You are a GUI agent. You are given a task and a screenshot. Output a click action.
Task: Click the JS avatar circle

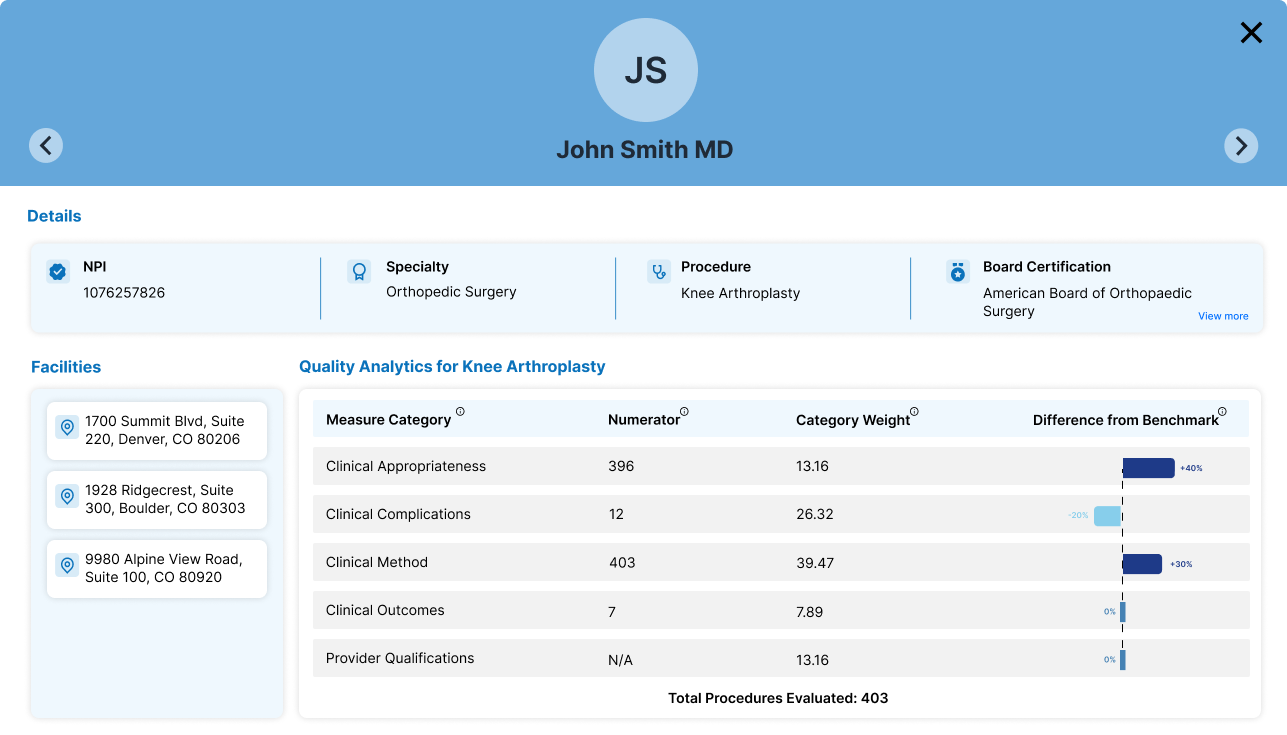click(645, 71)
